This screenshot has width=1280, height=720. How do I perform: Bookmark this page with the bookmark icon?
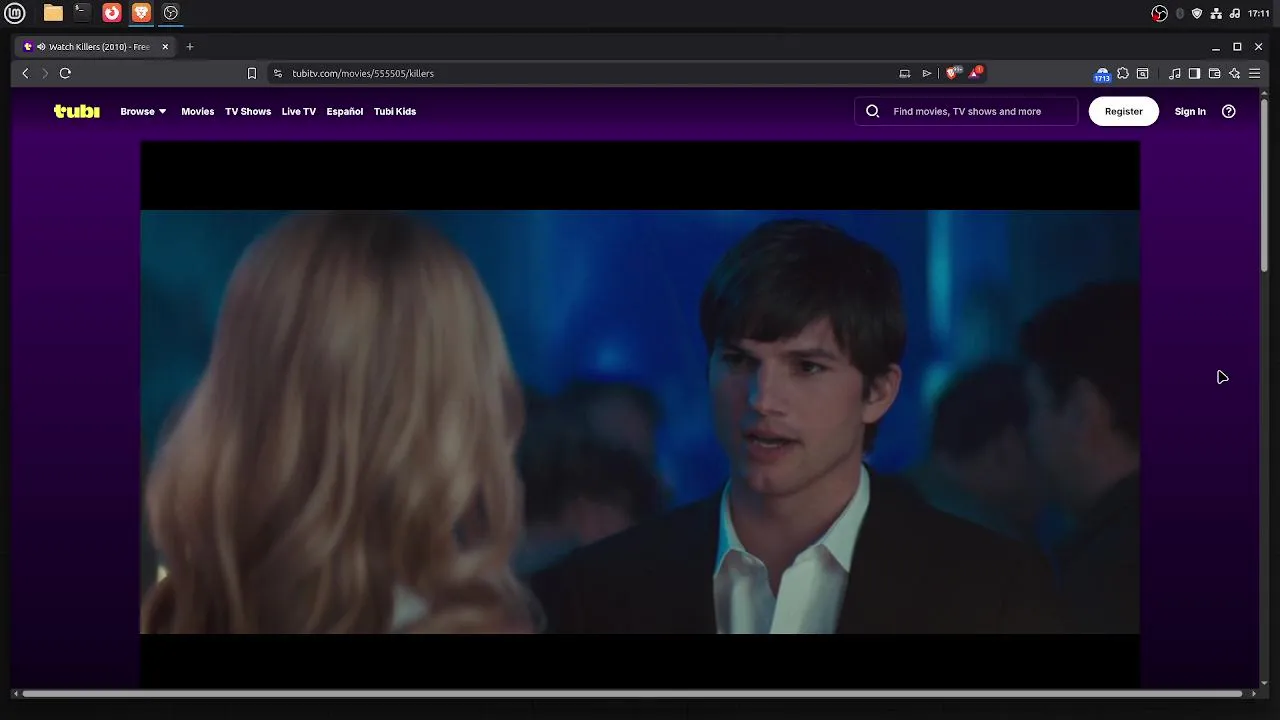click(x=252, y=73)
